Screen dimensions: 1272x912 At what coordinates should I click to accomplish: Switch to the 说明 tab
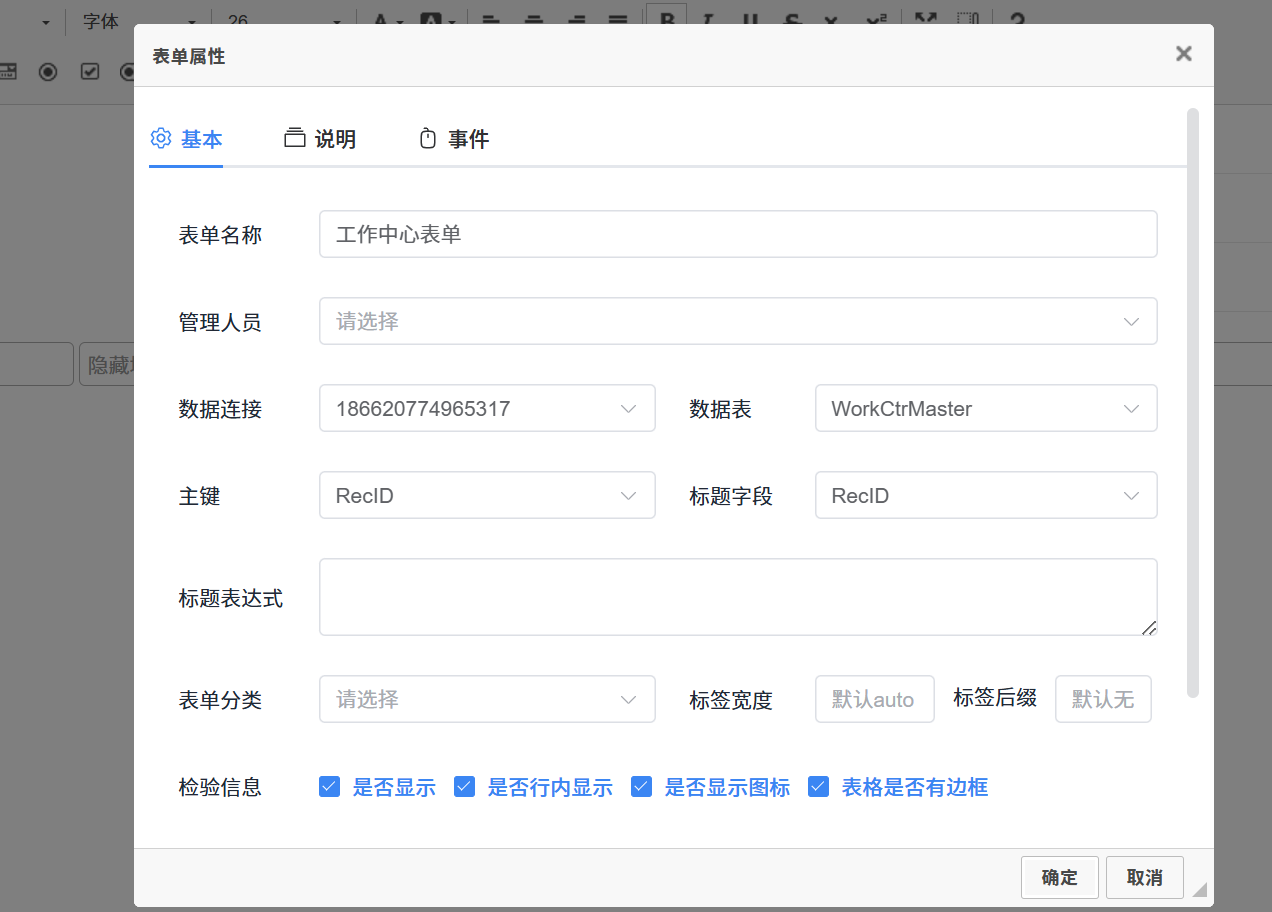coord(321,139)
